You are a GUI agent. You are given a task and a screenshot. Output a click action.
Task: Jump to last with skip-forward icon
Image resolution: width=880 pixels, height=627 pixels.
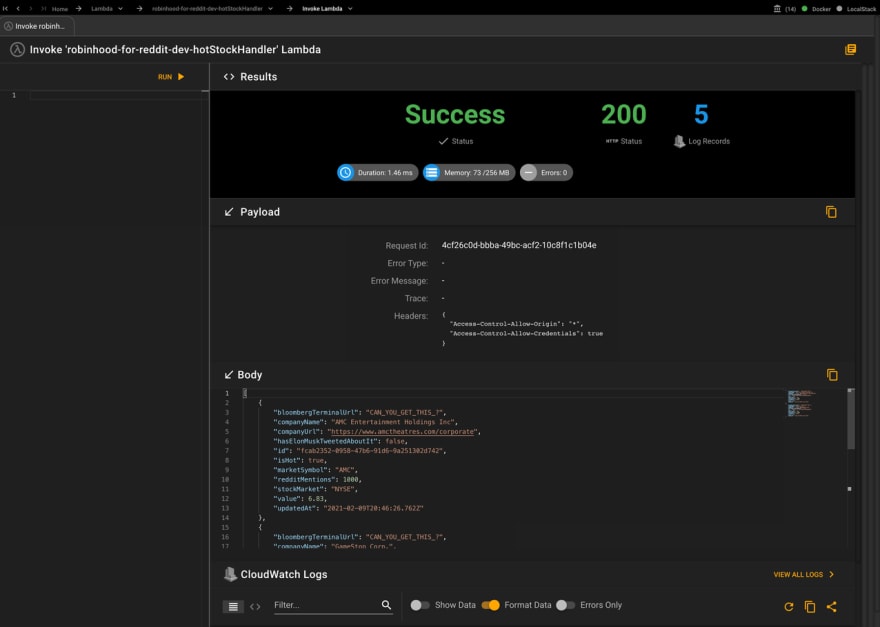coord(43,8)
